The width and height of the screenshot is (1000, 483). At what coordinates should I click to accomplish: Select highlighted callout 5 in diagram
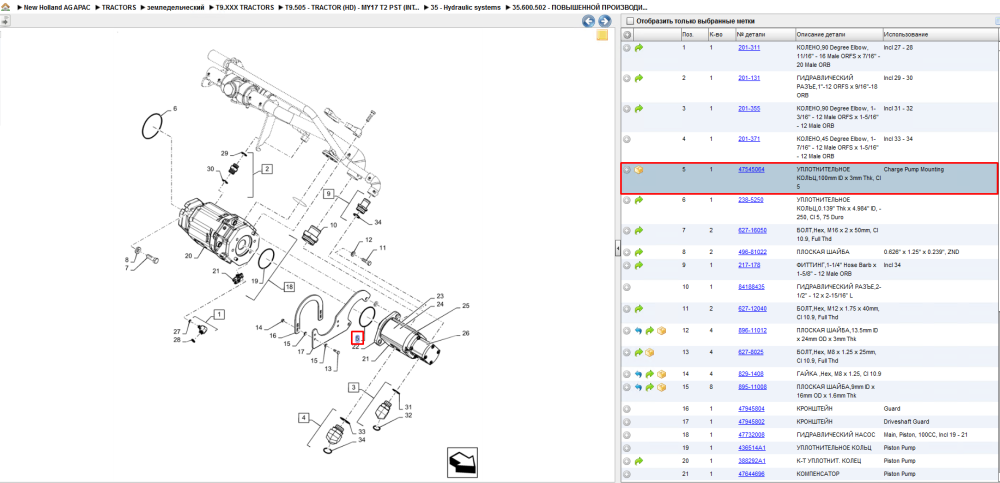(x=357, y=338)
